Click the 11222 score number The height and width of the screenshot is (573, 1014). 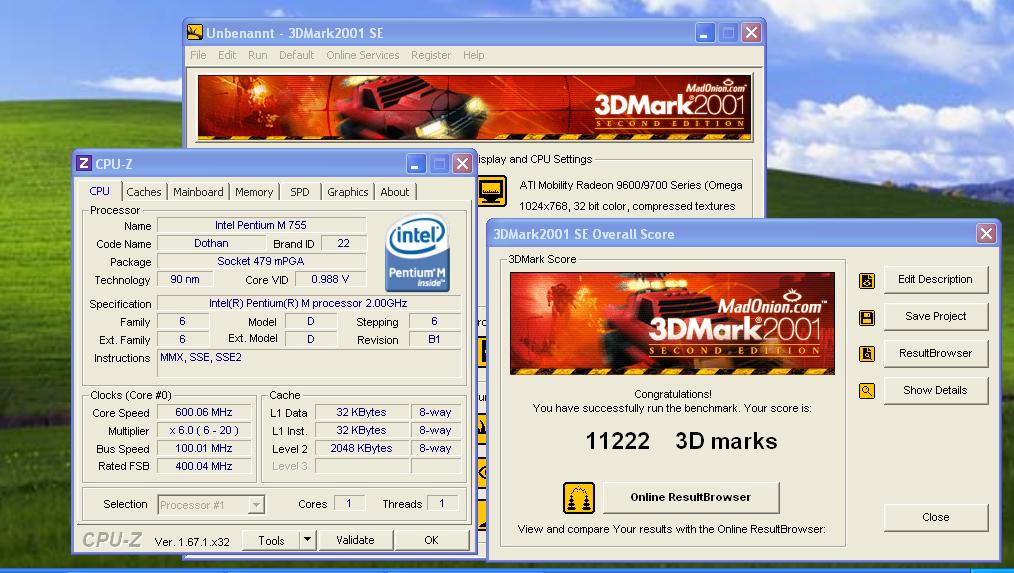pyautogui.click(x=618, y=441)
